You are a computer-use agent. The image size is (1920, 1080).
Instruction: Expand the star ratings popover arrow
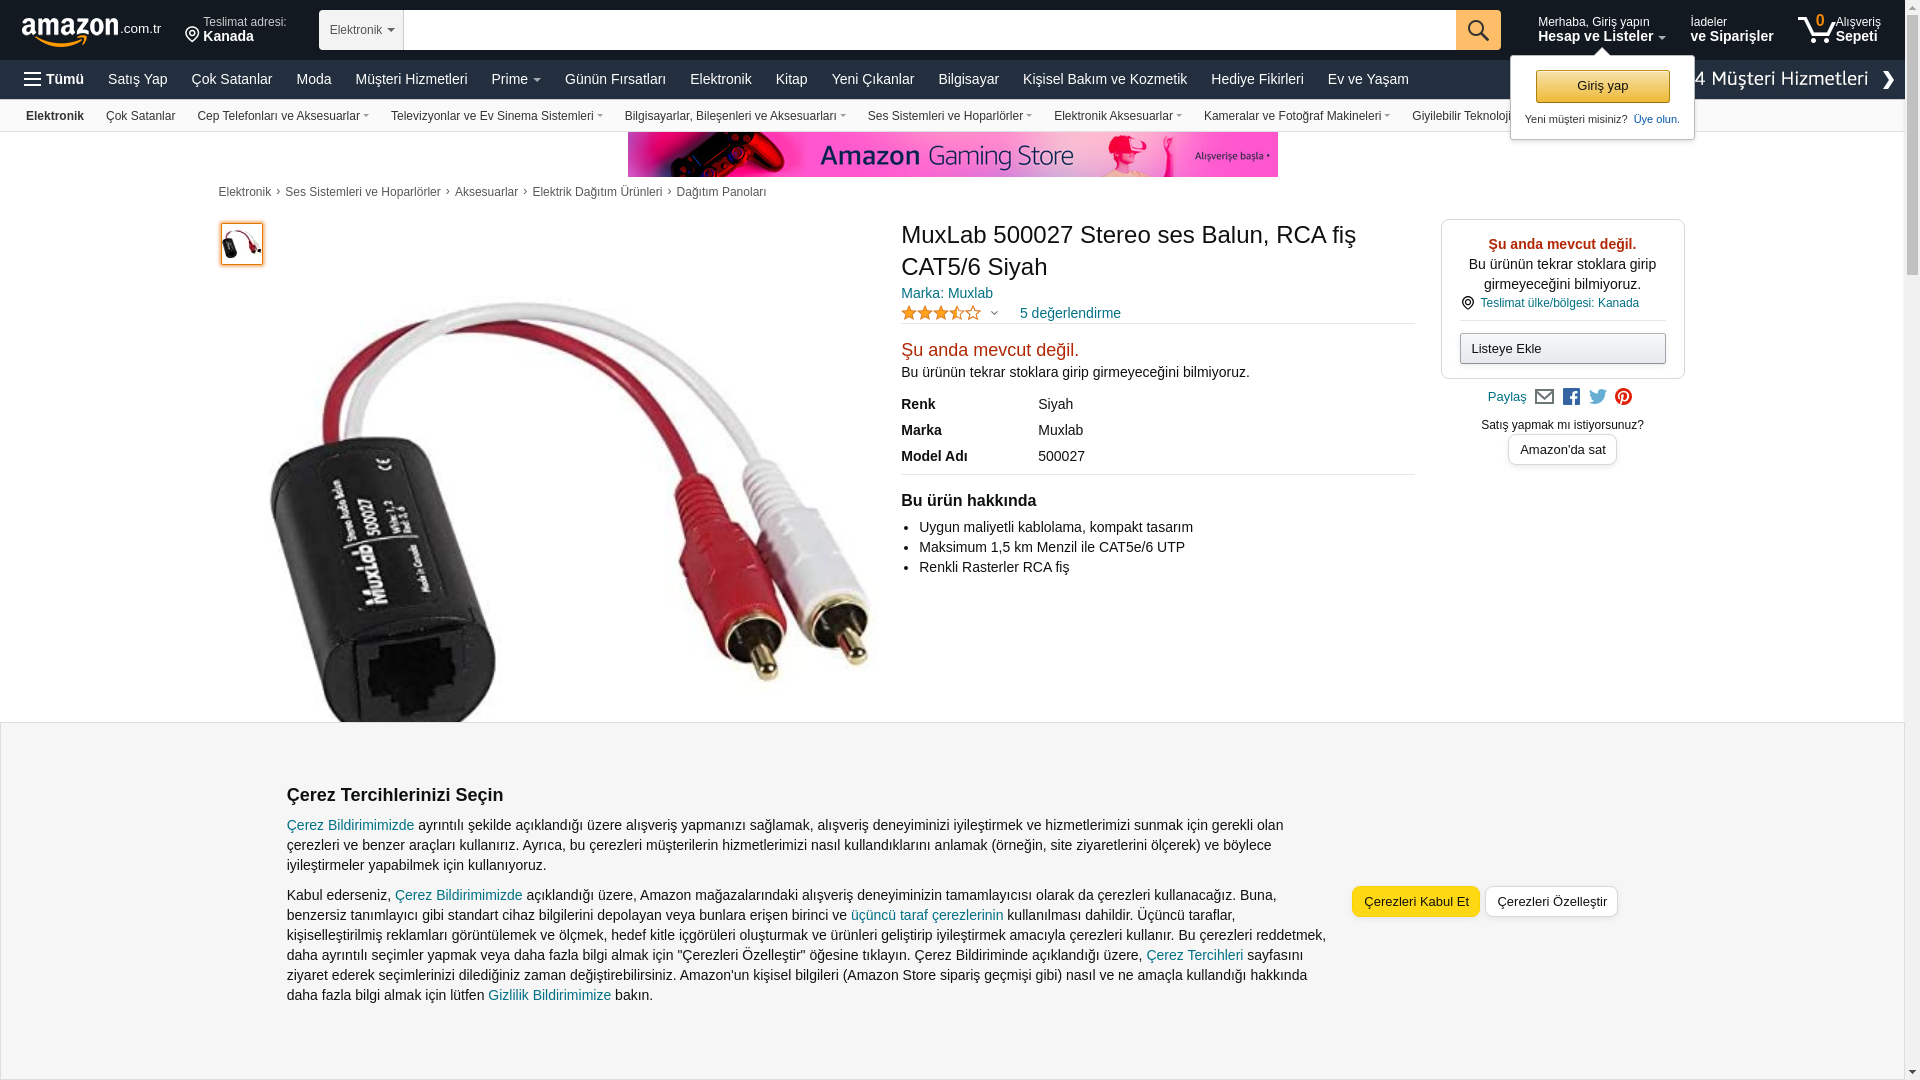994,313
